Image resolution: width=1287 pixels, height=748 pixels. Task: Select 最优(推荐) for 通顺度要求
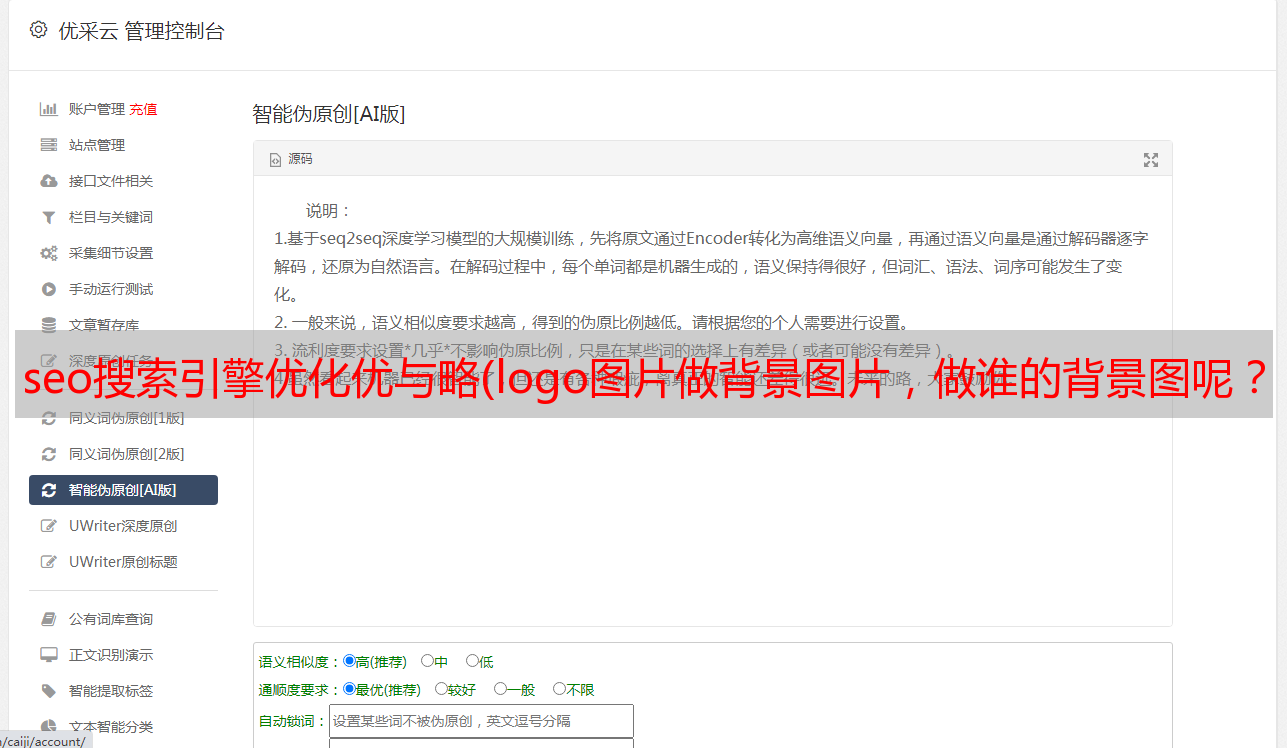click(x=349, y=689)
